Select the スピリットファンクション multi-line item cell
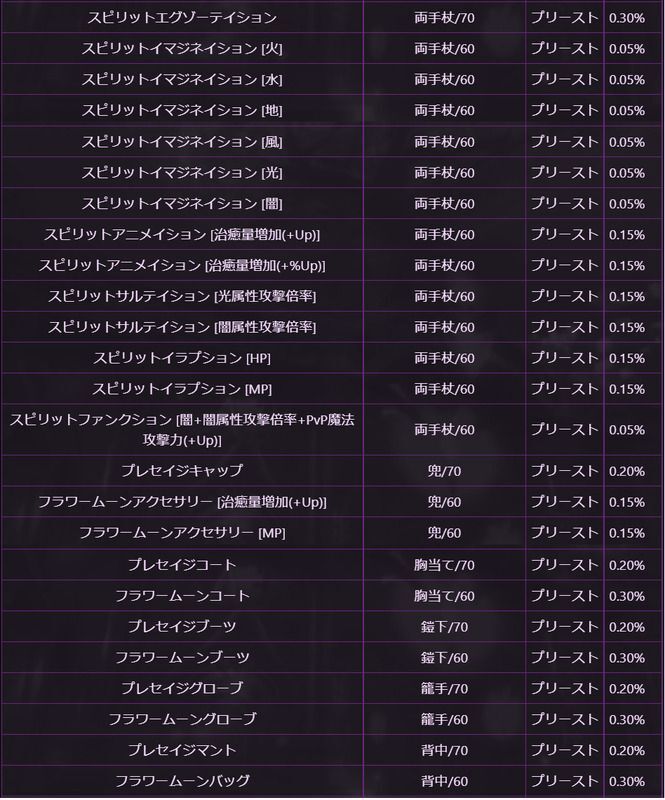 point(181,430)
